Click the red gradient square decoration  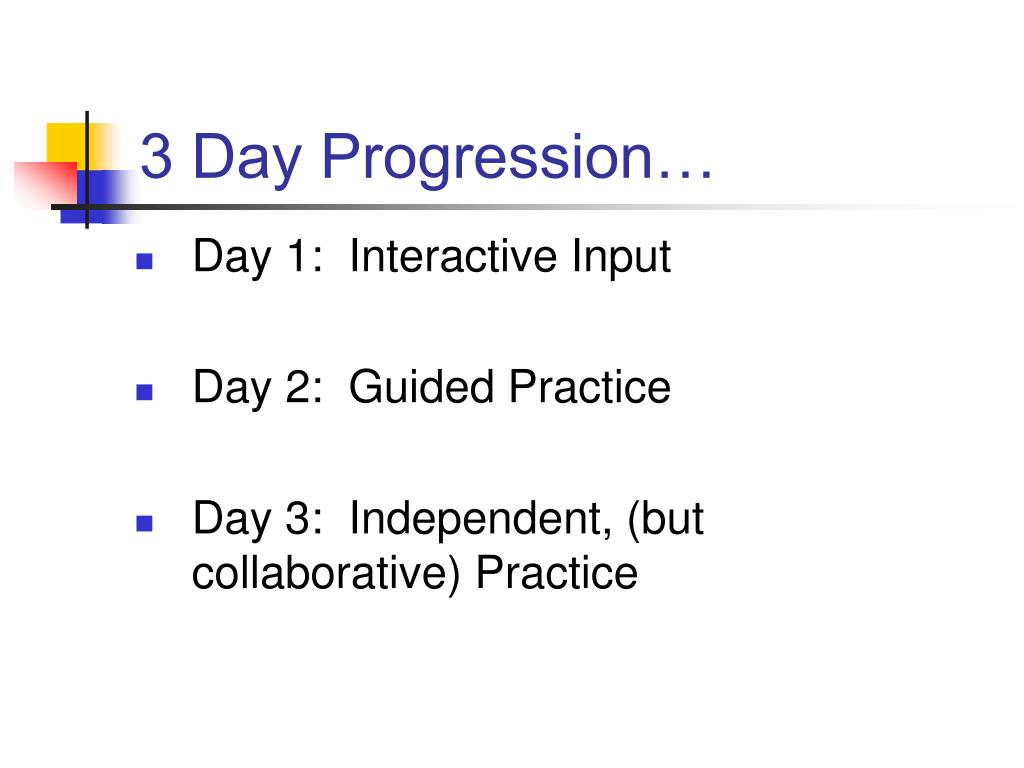click(x=46, y=183)
